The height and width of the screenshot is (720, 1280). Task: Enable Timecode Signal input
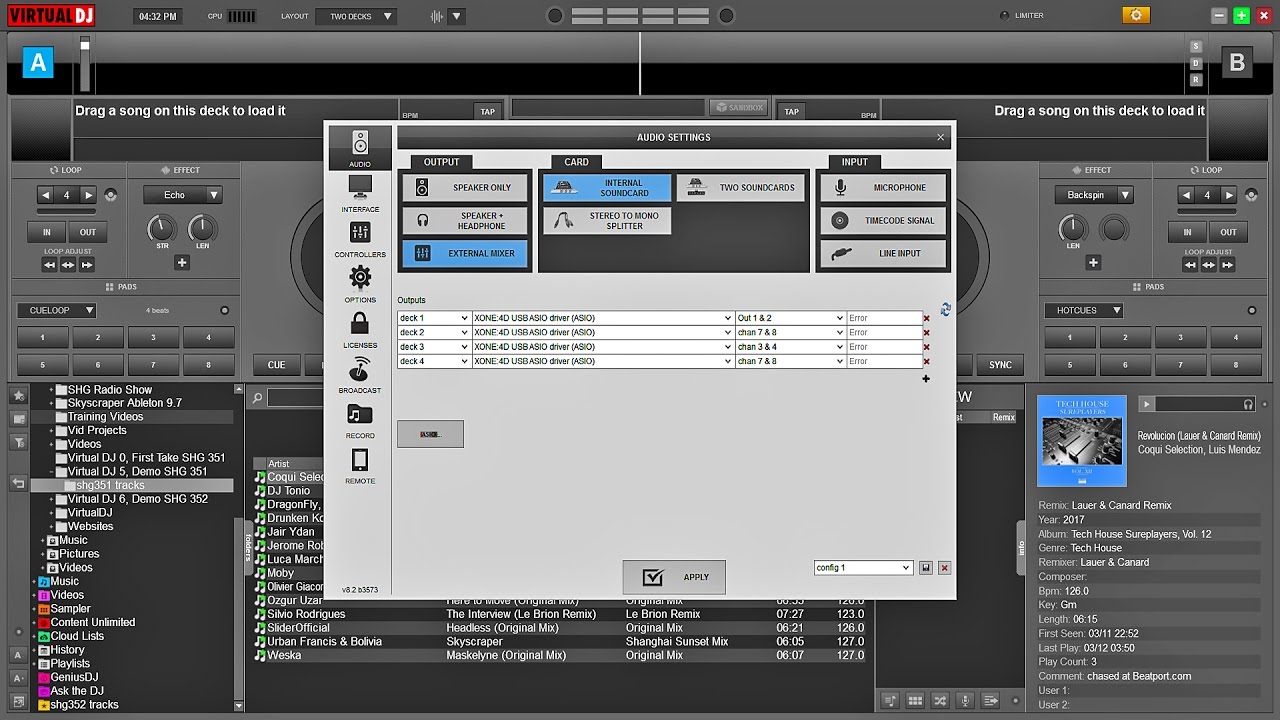[884, 221]
